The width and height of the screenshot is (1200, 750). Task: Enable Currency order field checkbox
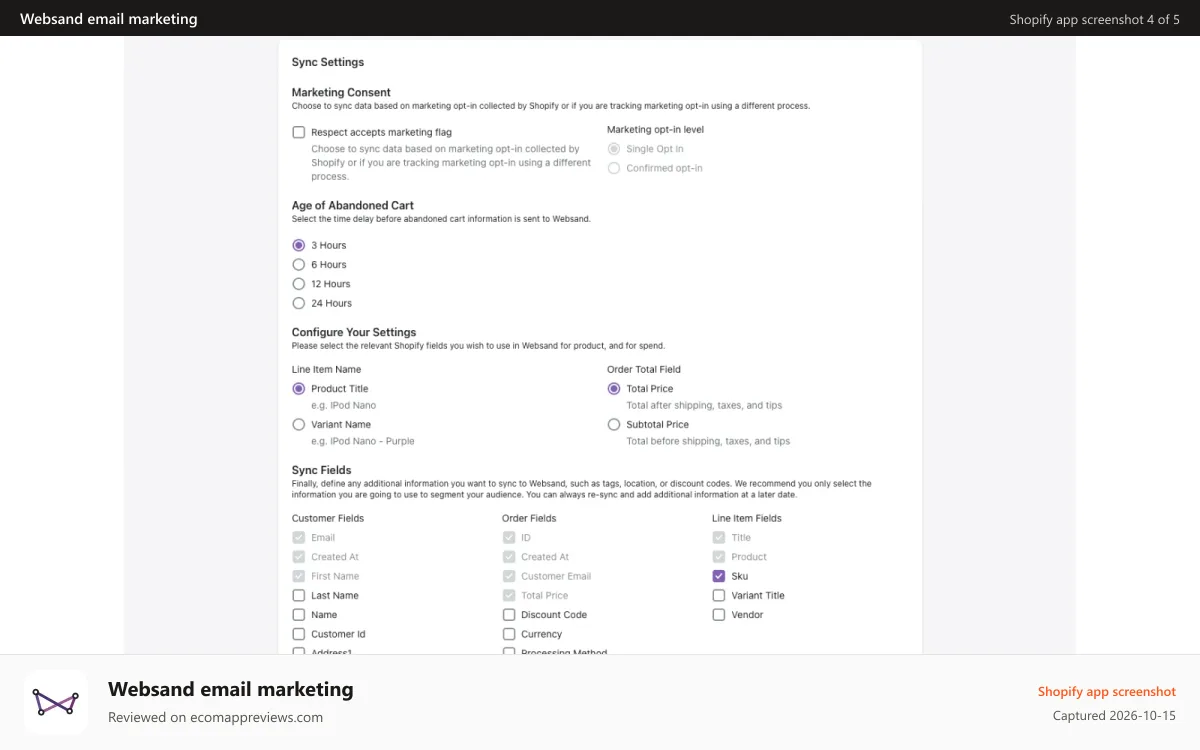[509, 634]
